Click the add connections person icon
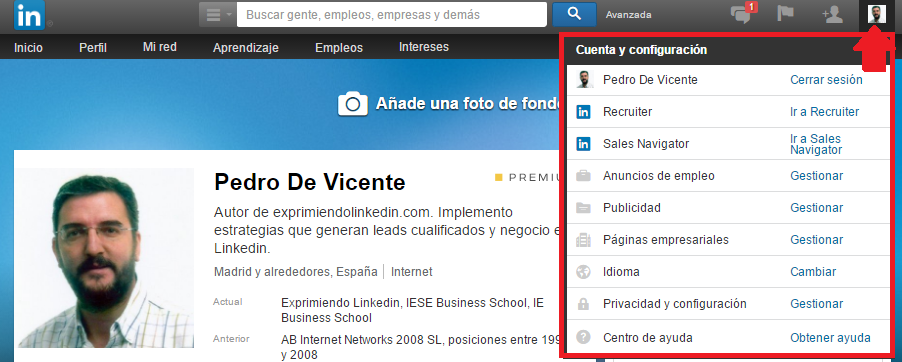 tap(832, 14)
